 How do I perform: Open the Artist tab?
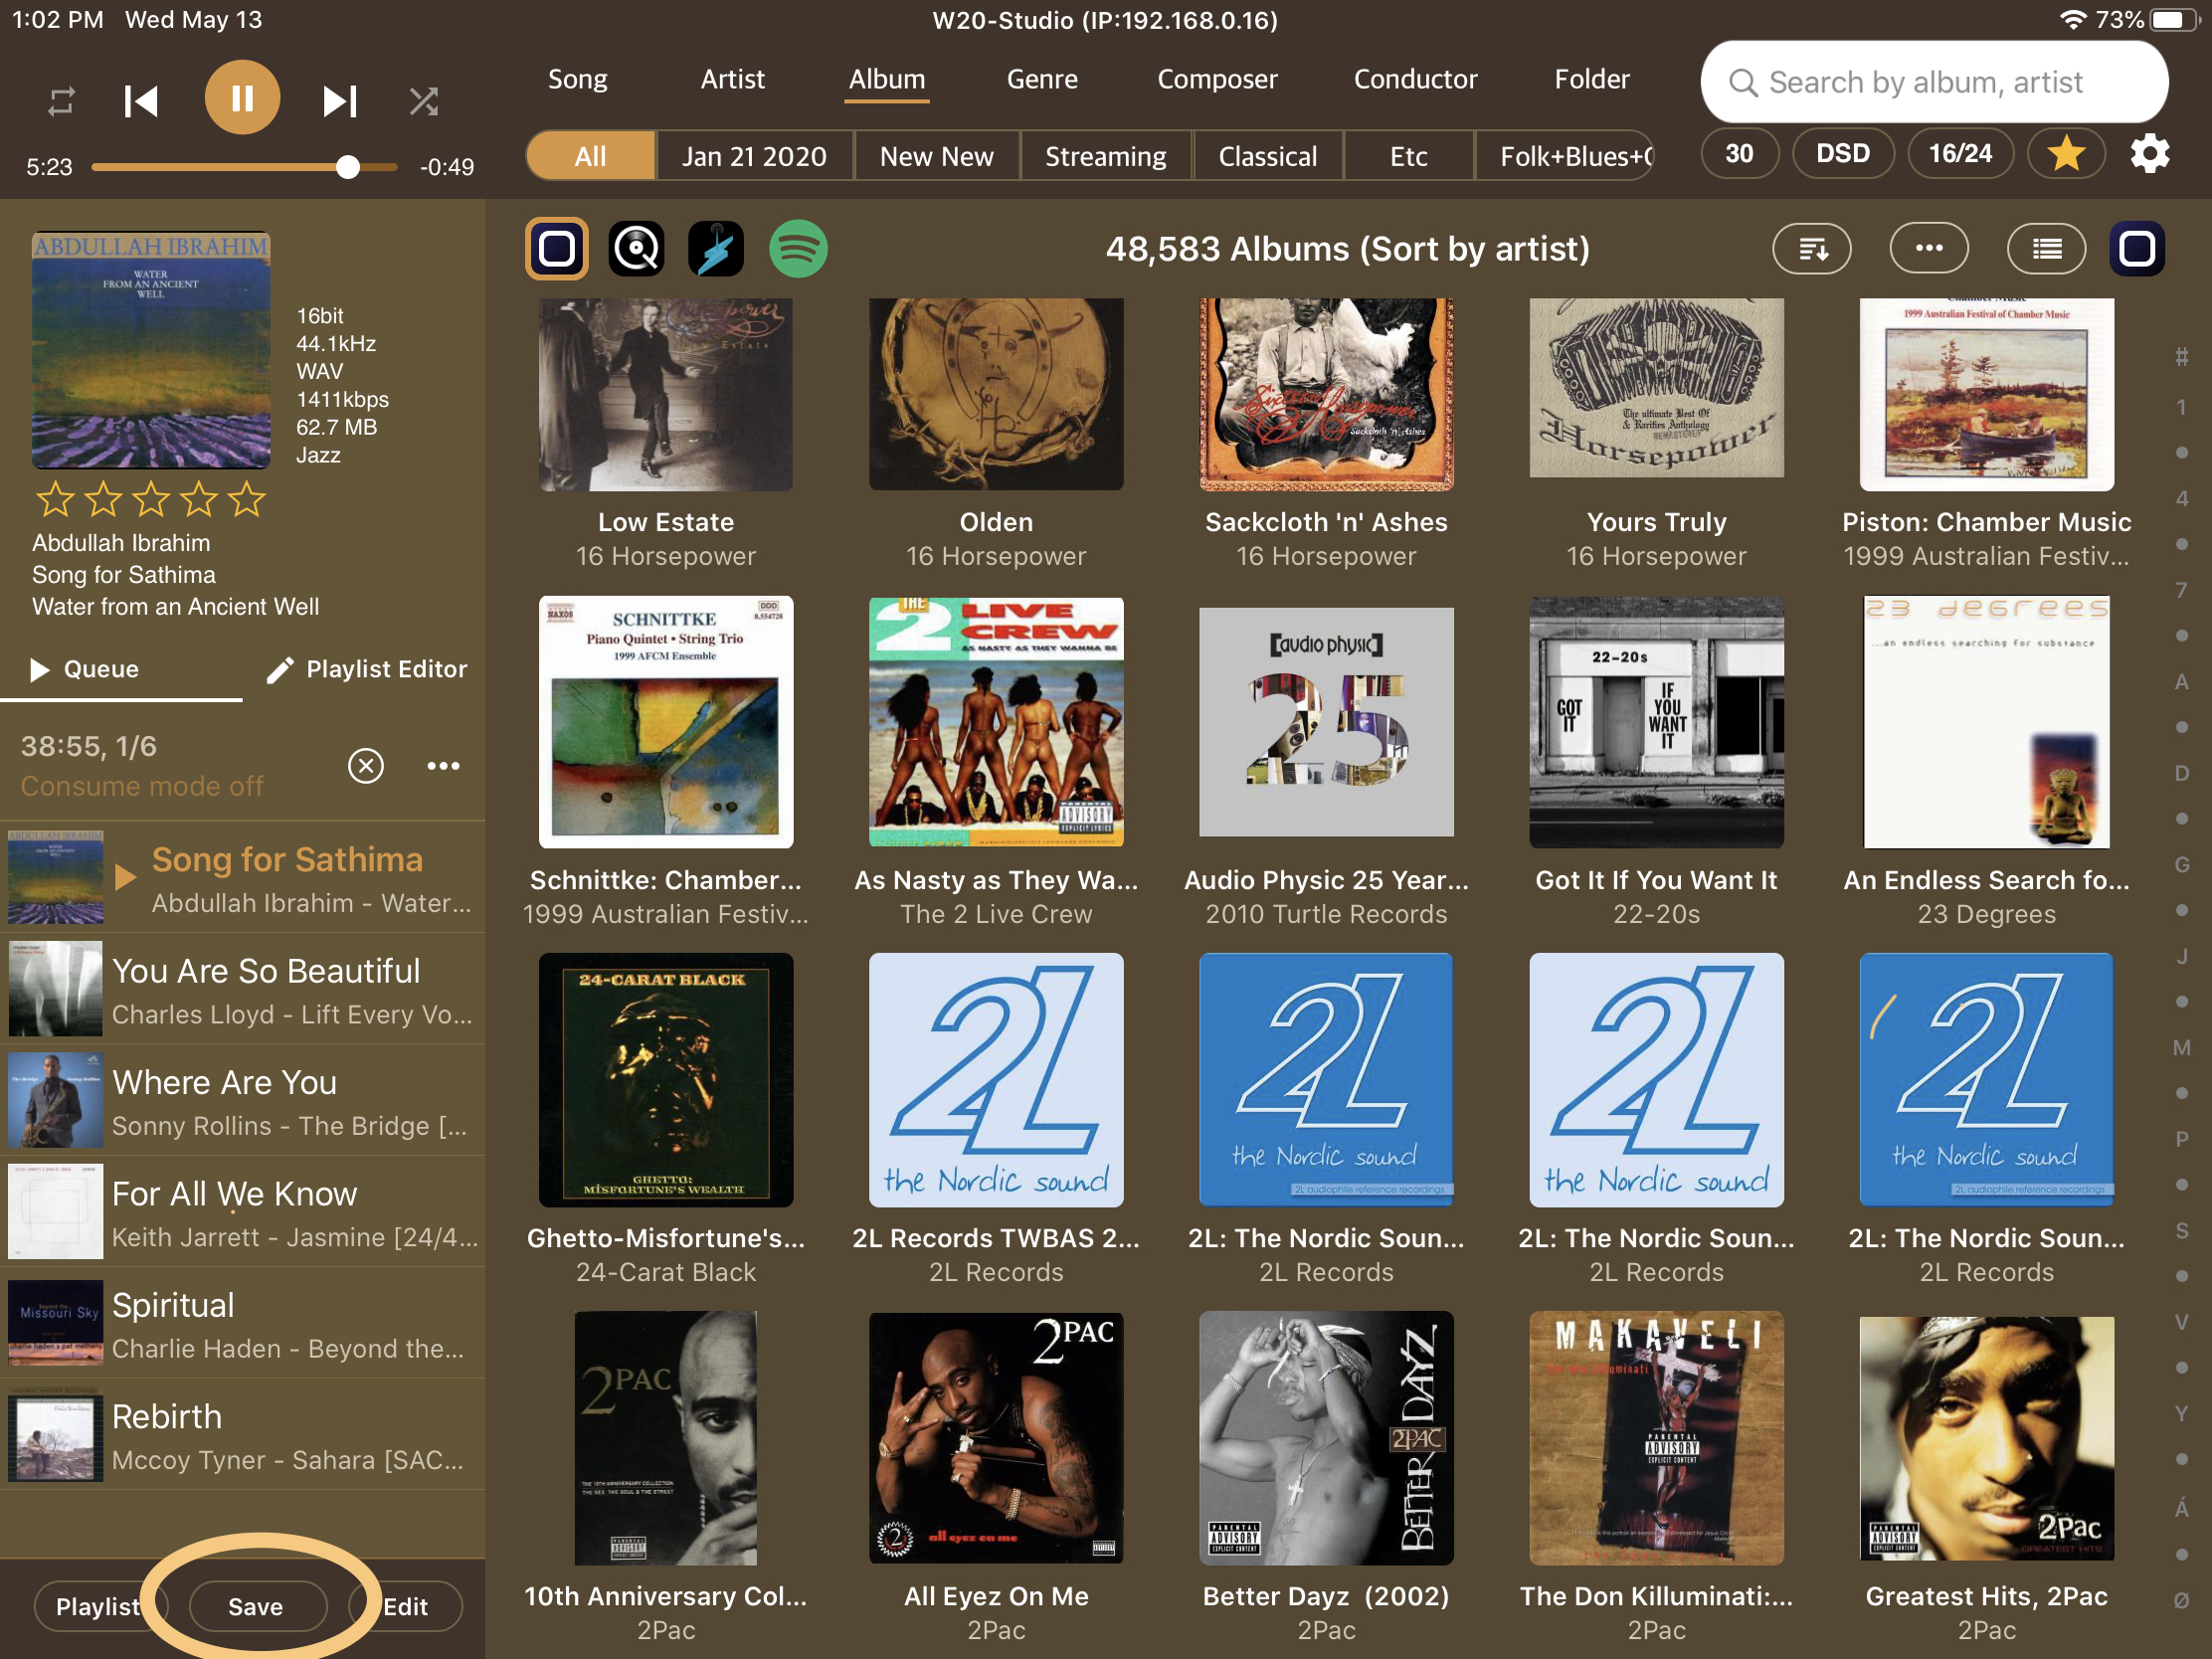pos(732,79)
